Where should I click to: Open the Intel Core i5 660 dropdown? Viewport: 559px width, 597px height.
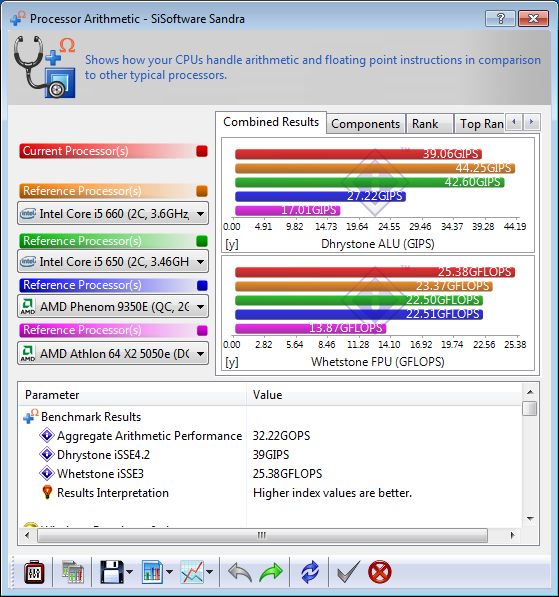tap(113, 214)
